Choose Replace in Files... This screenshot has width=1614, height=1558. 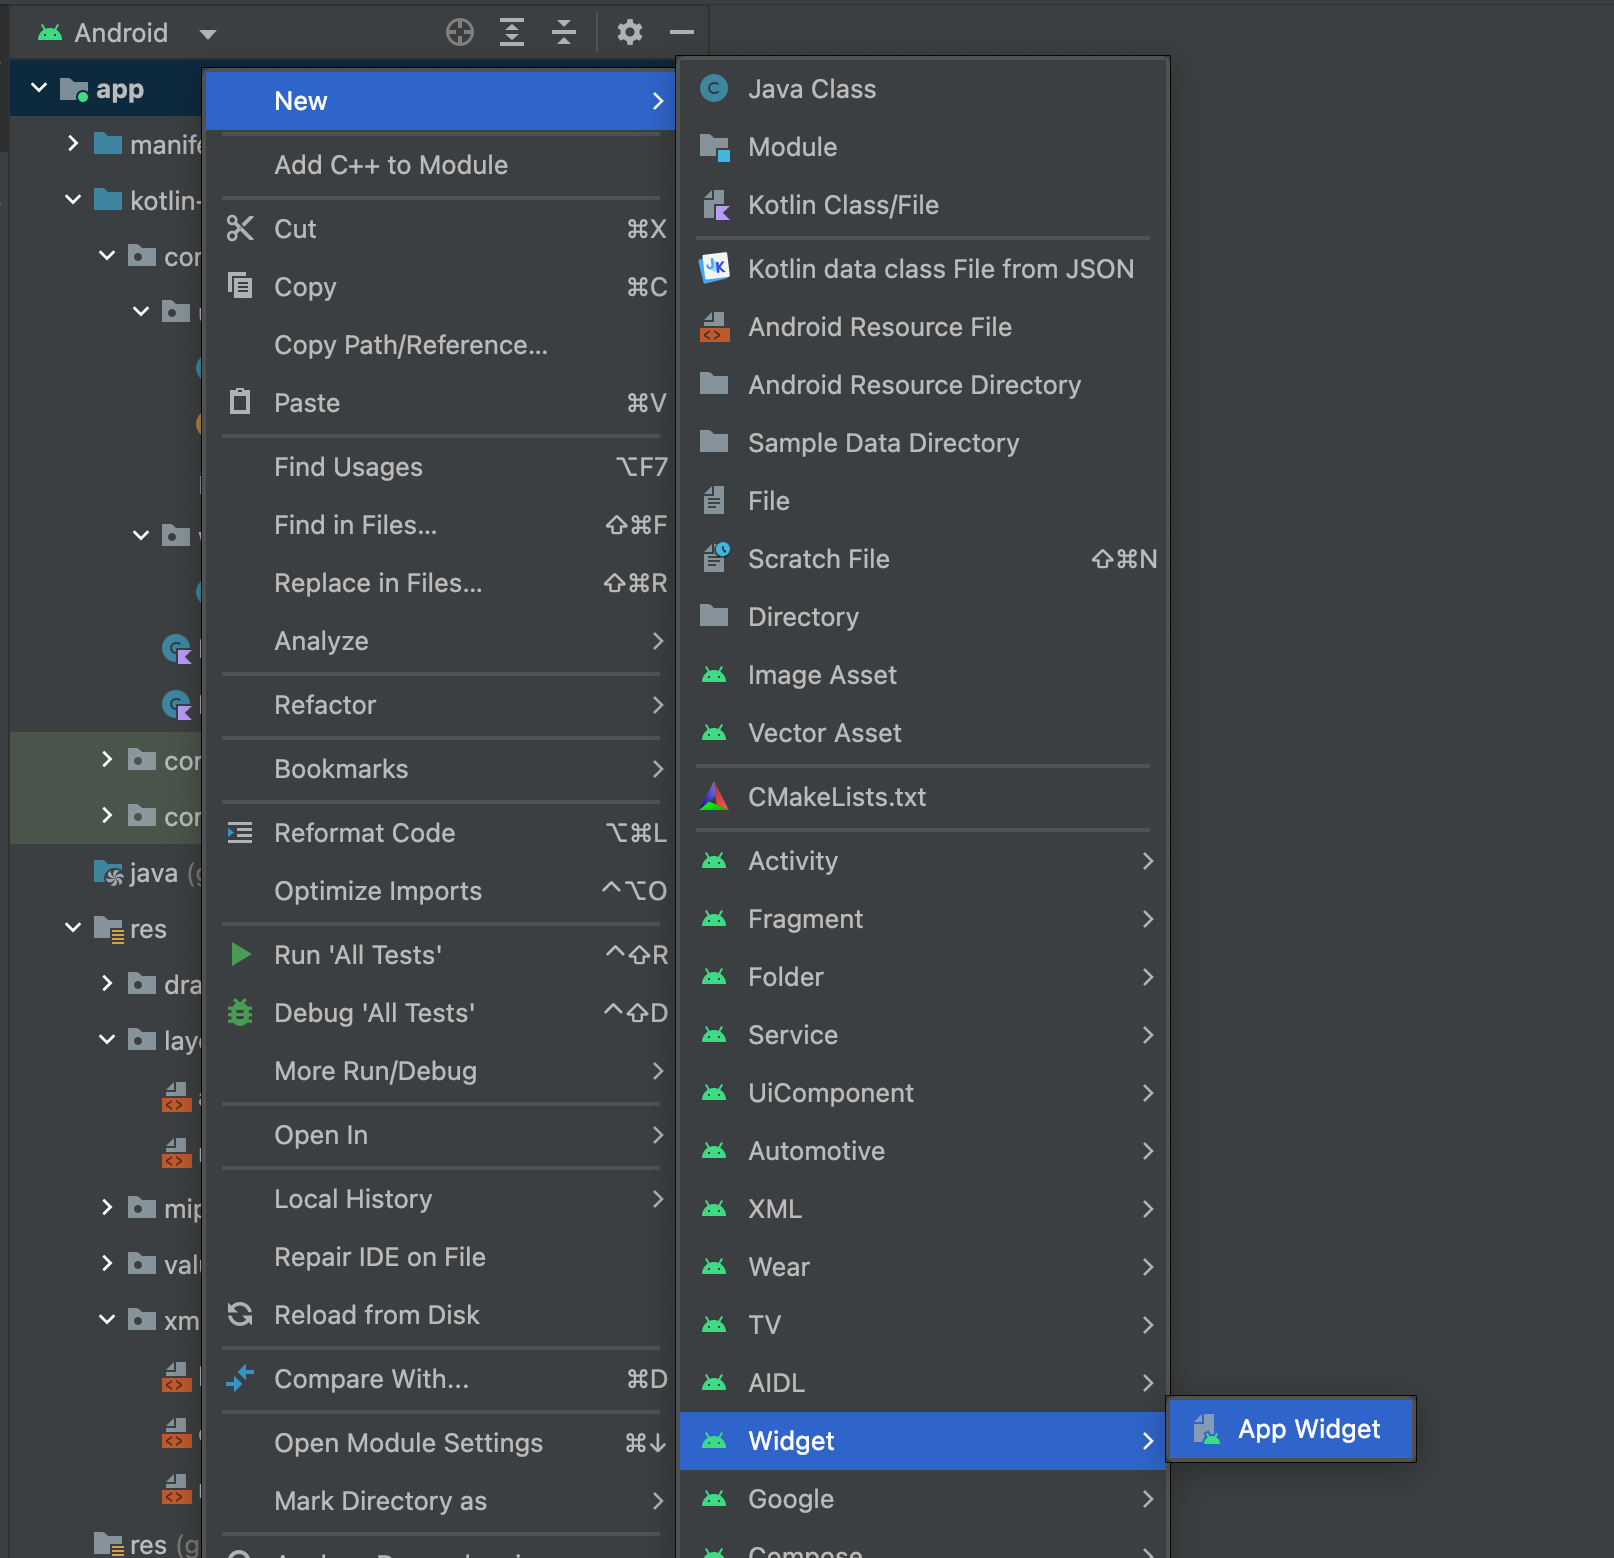point(440,583)
